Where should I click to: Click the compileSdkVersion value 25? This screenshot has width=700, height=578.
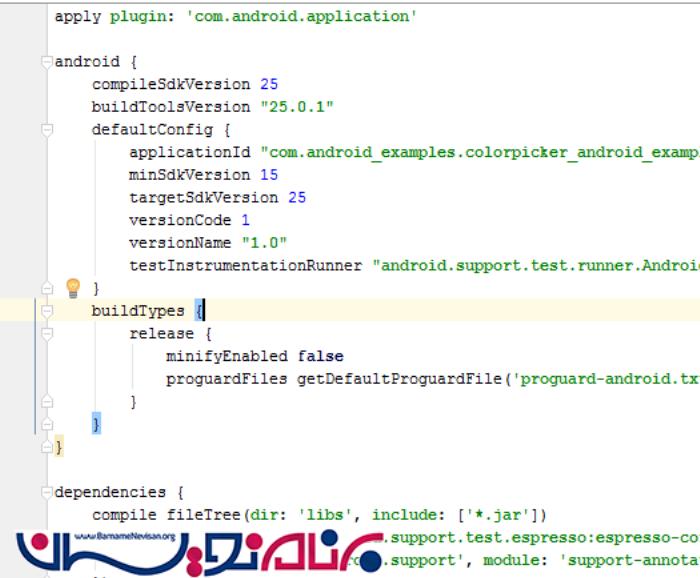[269, 84]
